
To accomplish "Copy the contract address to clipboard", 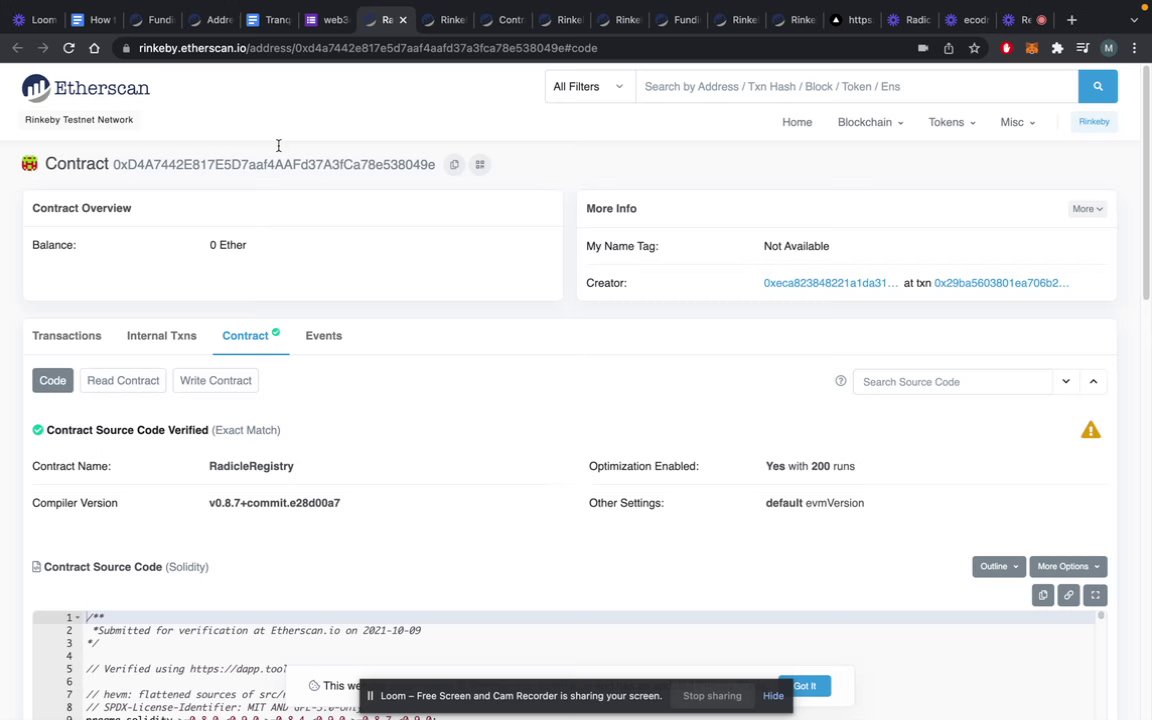I will click(x=454, y=165).
